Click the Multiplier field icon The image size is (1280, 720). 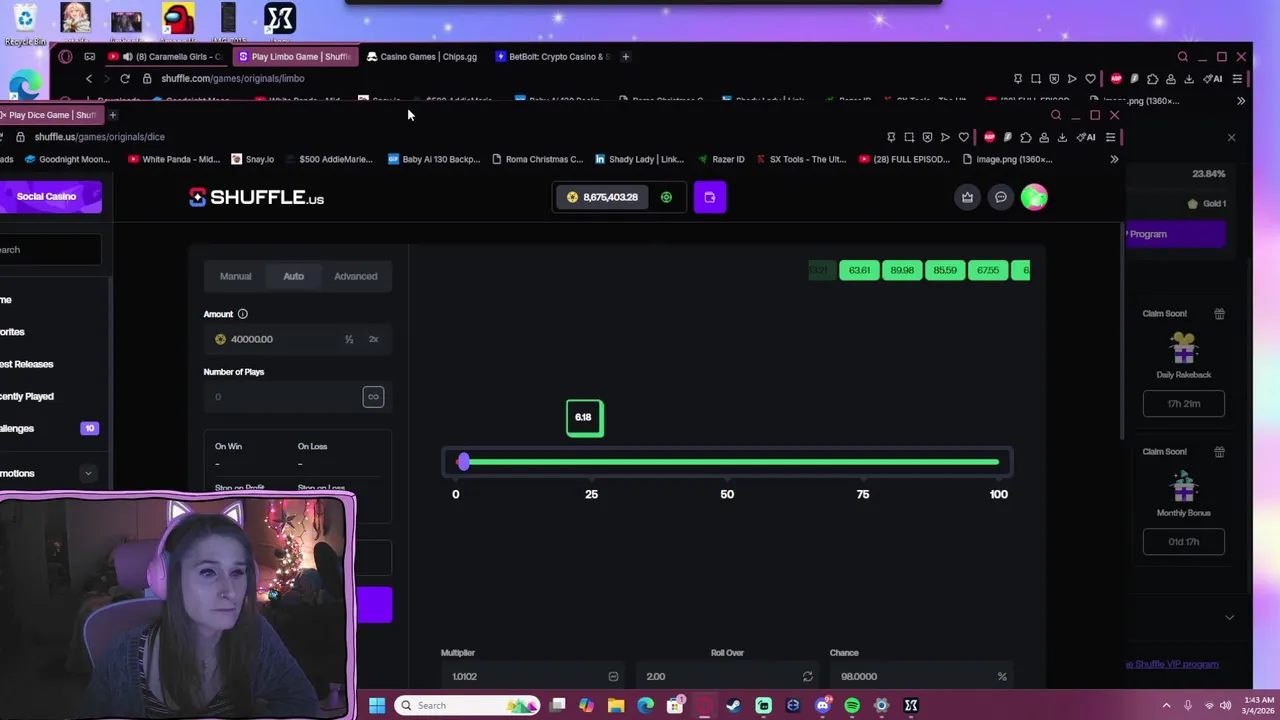(613, 677)
